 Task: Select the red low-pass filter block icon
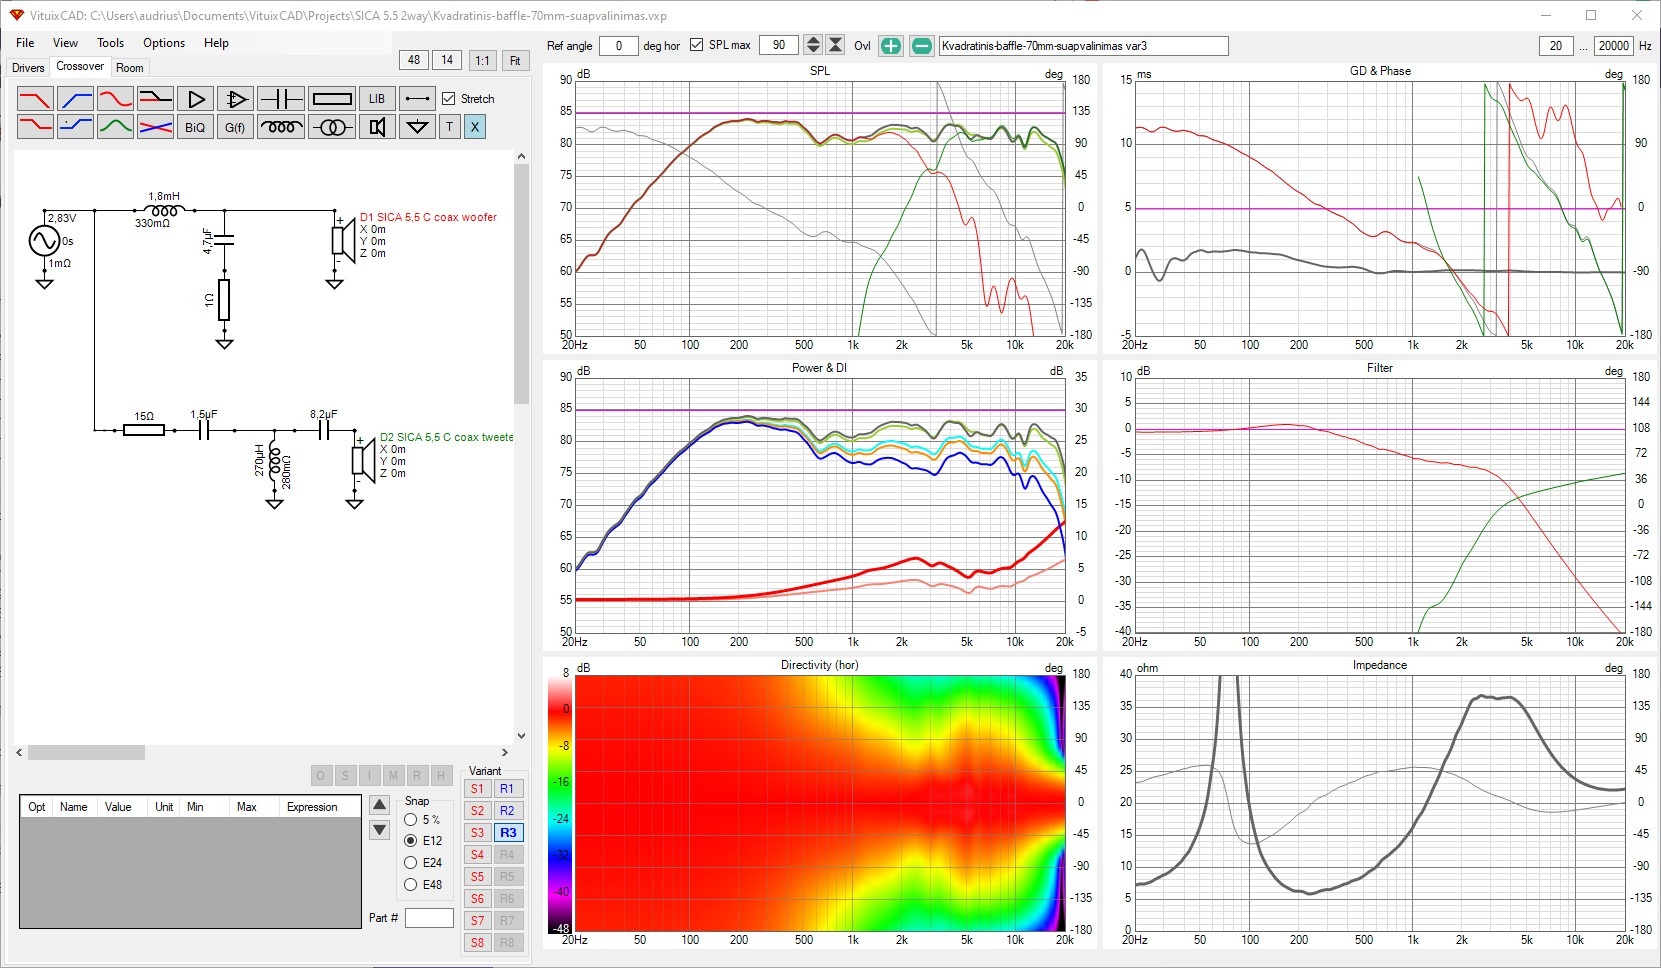tap(35, 99)
